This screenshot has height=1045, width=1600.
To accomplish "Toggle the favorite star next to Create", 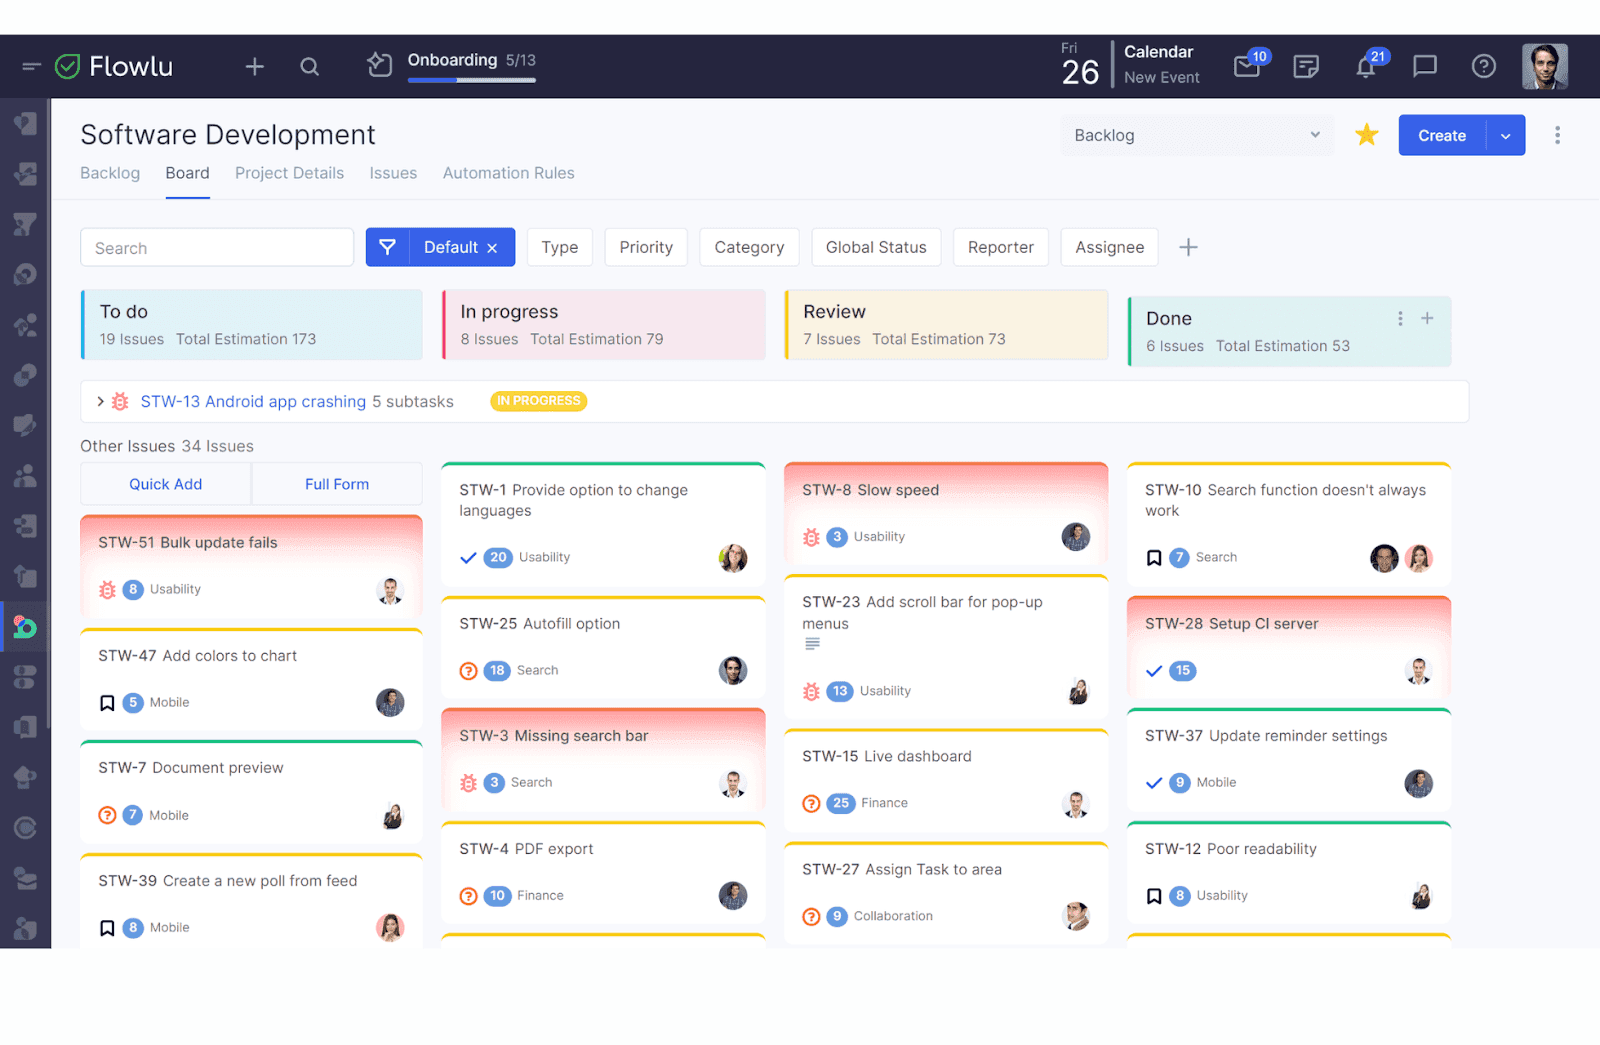I will (1366, 134).
